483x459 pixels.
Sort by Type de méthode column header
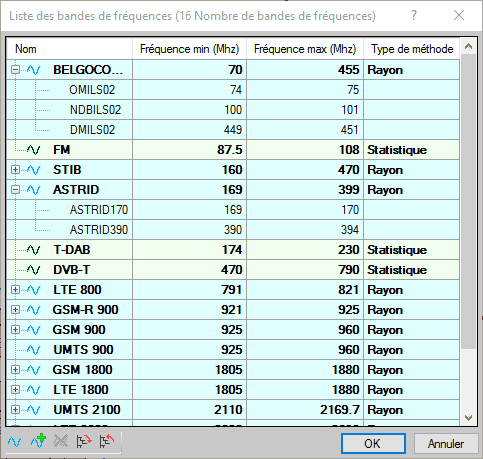411,49
